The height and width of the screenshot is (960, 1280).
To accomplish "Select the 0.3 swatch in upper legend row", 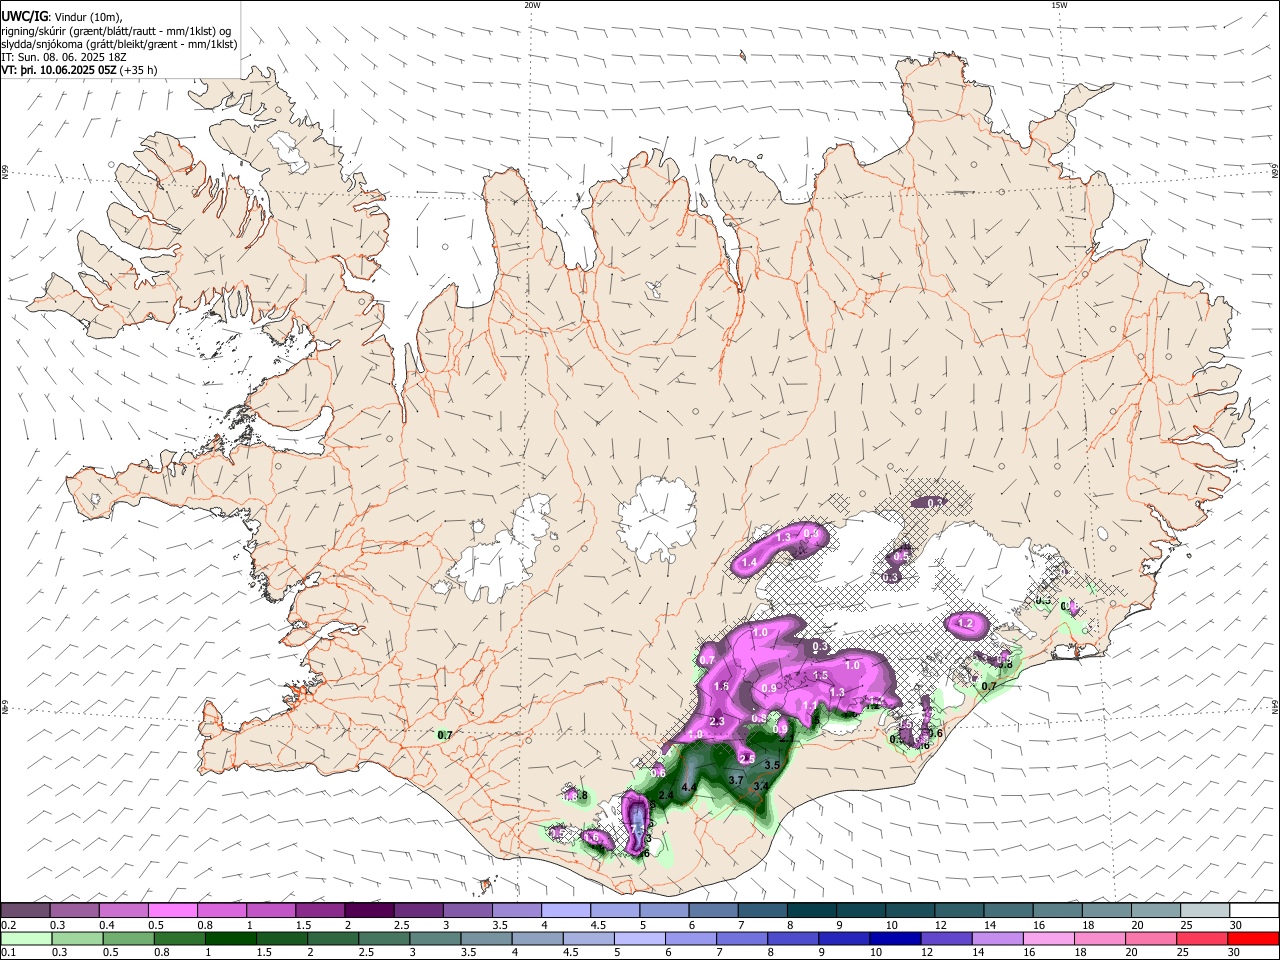I will pos(74,910).
